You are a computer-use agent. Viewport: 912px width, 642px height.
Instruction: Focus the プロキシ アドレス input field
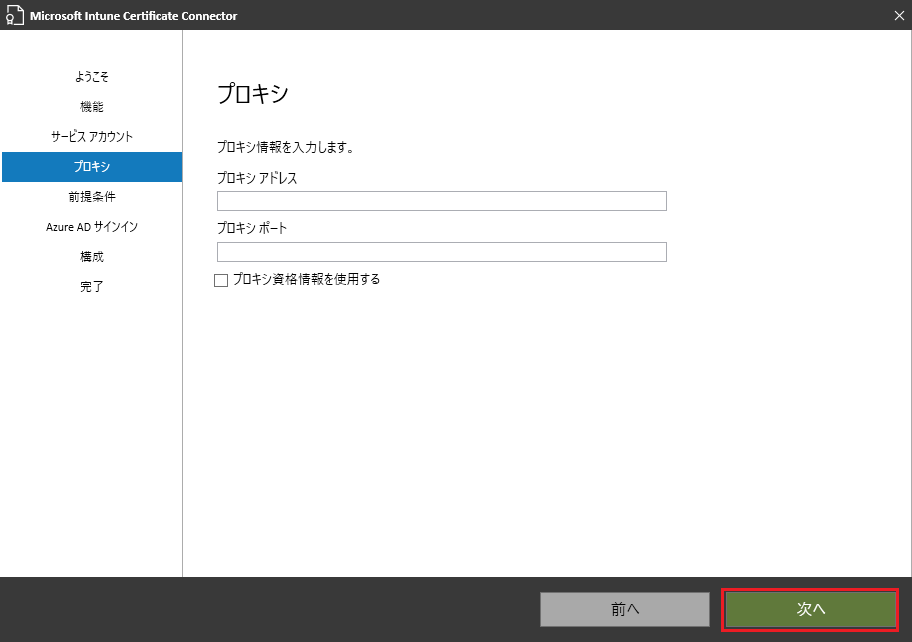point(441,201)
